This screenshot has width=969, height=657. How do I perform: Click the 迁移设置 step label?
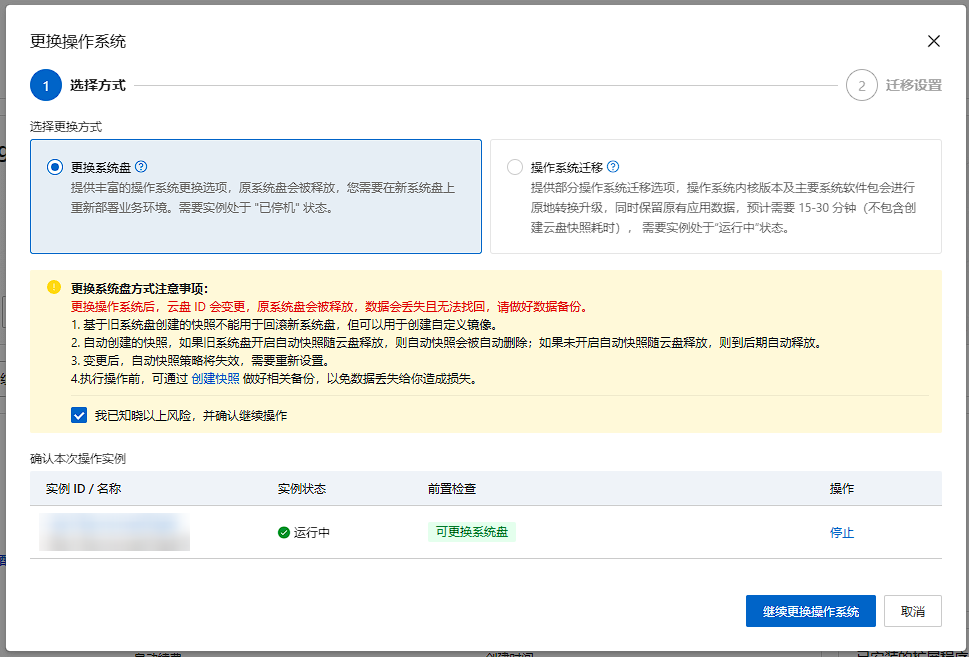[913, 85]
